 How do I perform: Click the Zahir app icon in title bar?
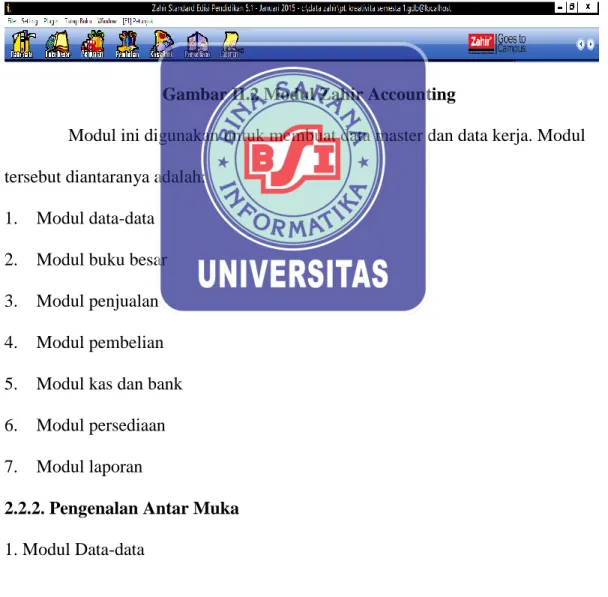(9, 8)
